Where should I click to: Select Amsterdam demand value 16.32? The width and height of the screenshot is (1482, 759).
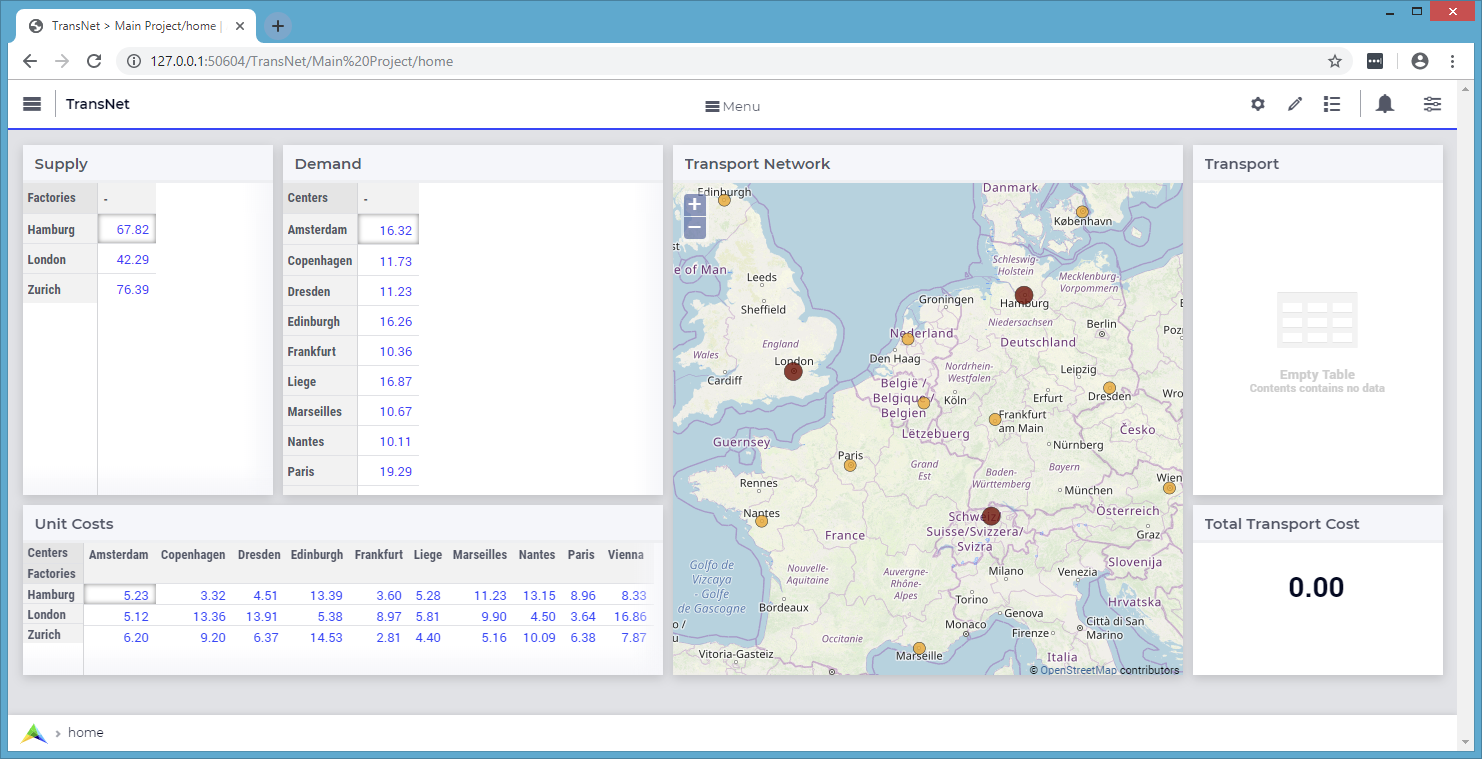(x=388, y=230)
